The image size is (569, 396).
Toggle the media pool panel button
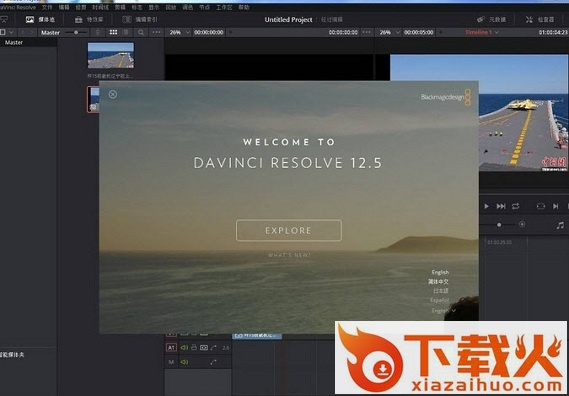pyautogui.click(x=40, y=20)
